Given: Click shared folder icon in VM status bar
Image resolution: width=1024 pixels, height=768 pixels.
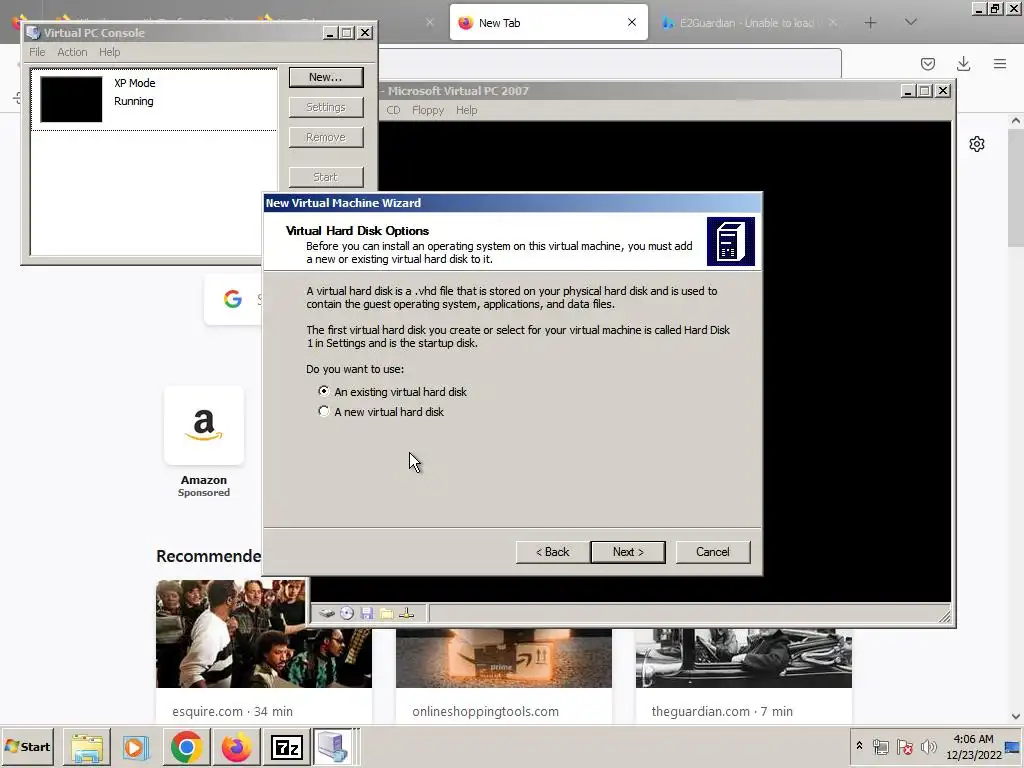Looking at the screenshot, I should tap(387, 613).
